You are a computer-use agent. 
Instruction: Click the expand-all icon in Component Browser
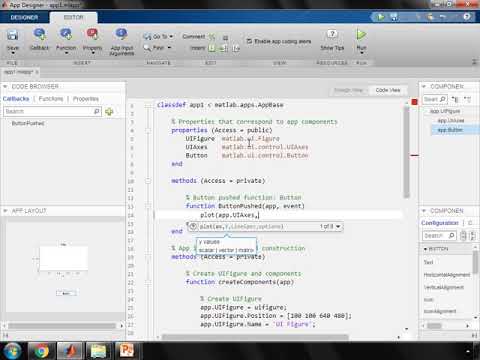(455, 99)
